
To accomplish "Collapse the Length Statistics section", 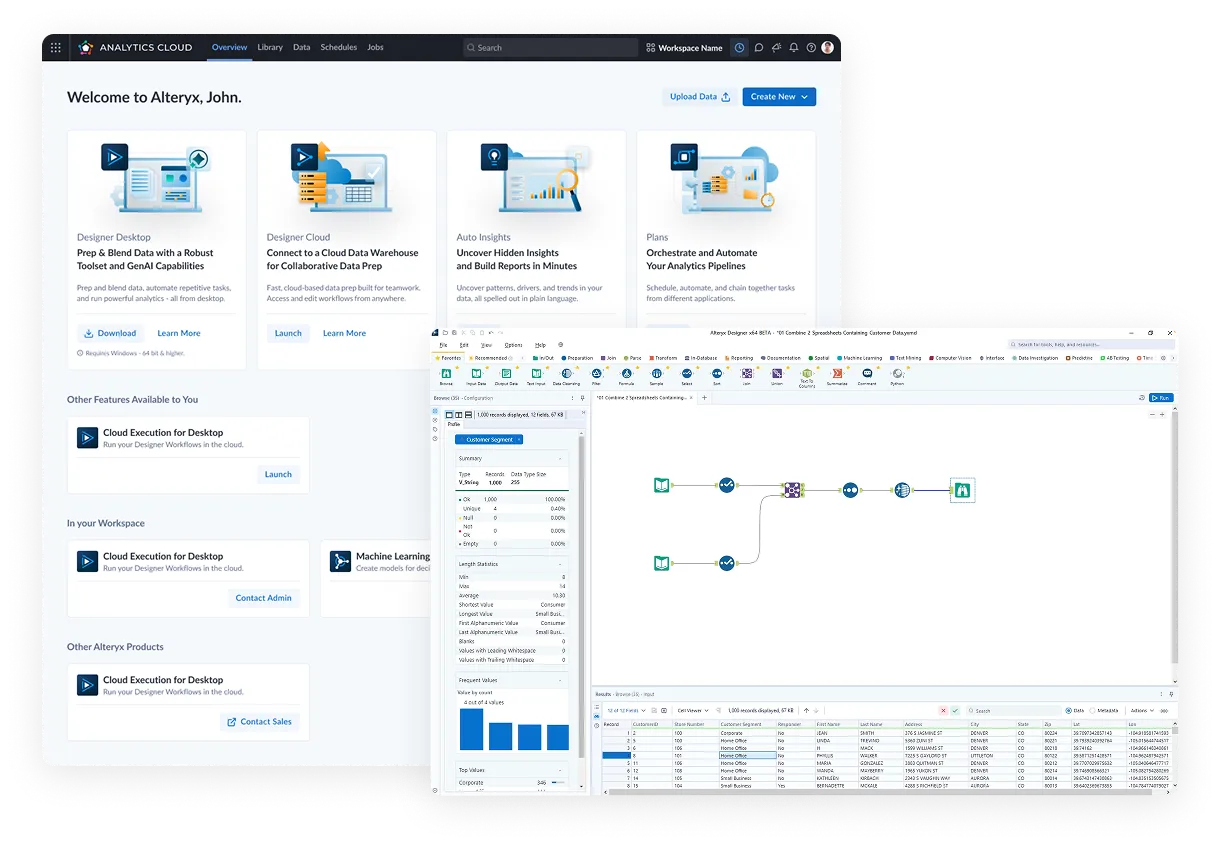I will (558, 564).
